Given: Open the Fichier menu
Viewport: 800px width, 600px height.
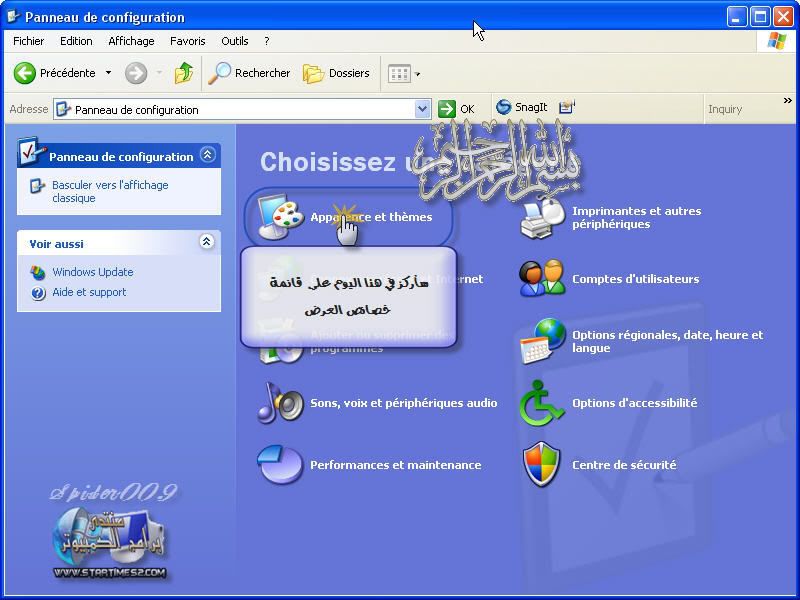Looking at the screenshot, I should point(29,41).
